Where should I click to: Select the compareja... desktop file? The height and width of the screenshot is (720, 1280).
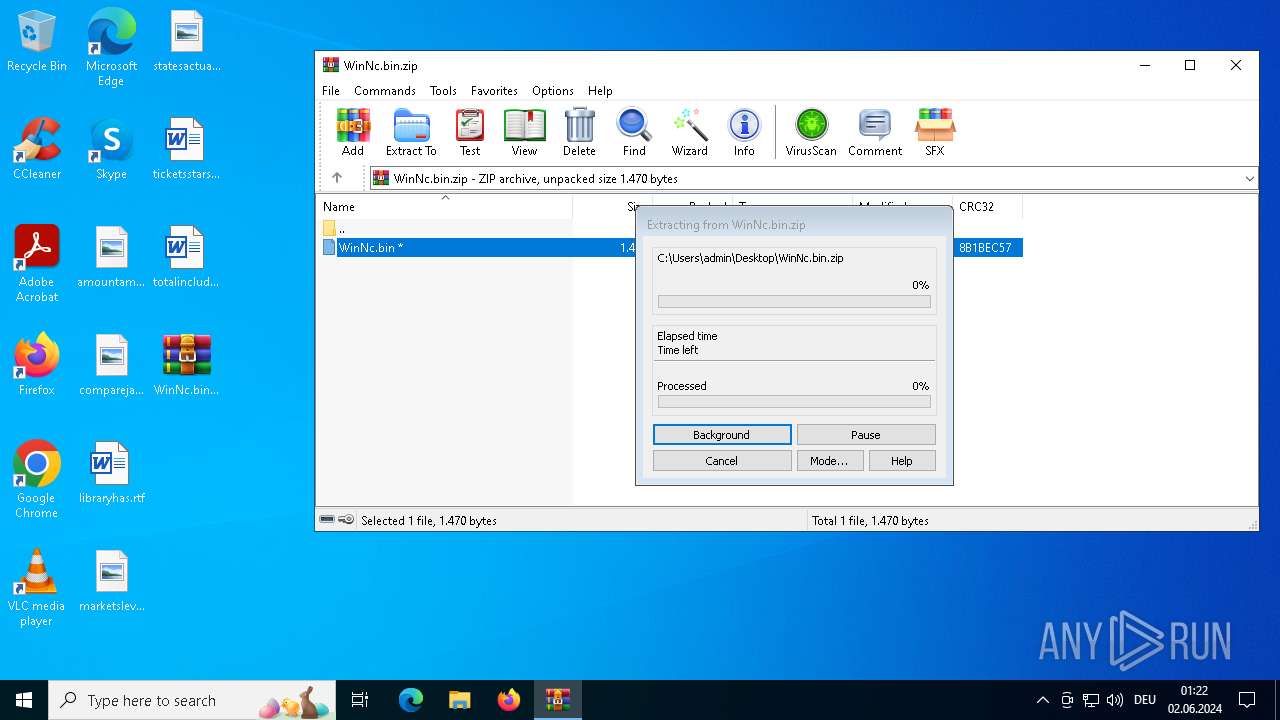pos(111,365)
